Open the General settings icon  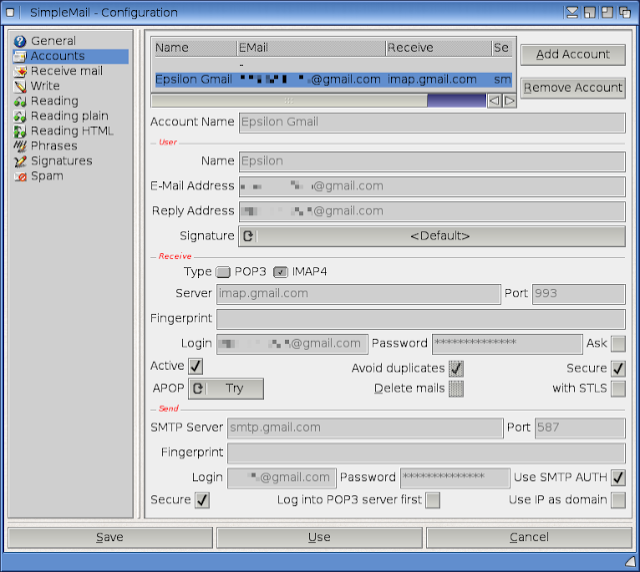click(x=20, y=41)
